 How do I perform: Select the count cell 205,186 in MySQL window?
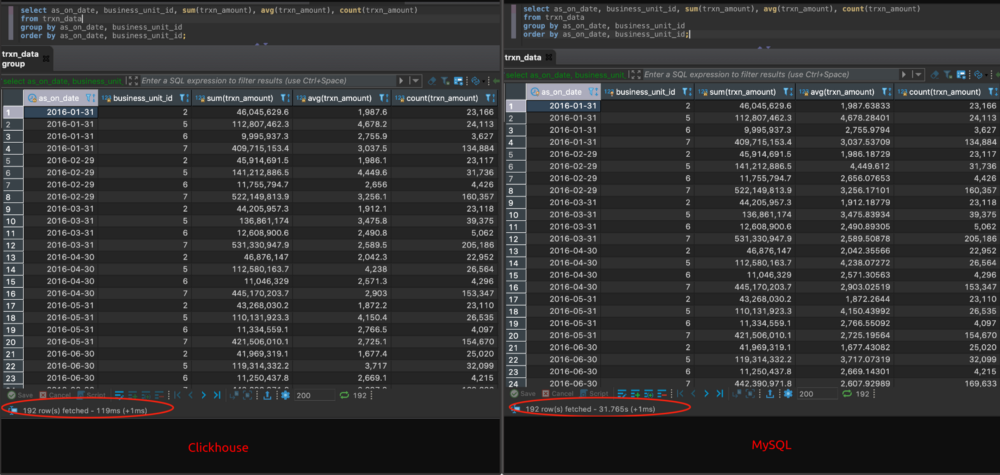coord(947,238)
